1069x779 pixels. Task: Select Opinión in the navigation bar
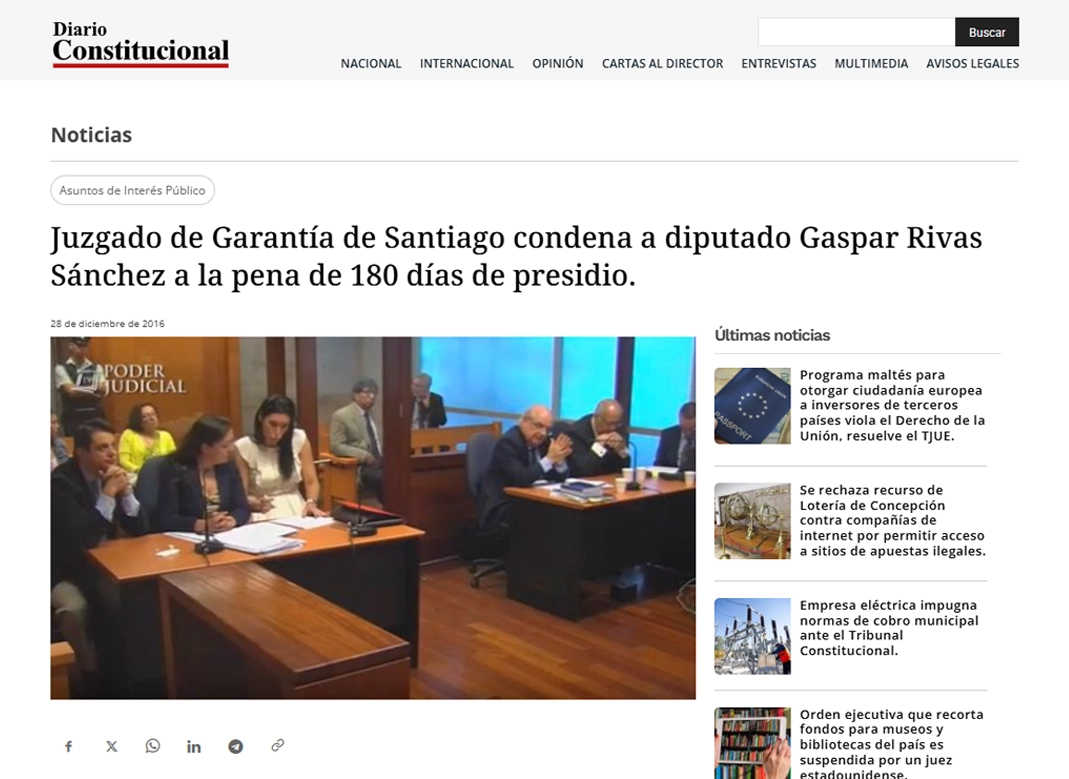pos(557,63)
